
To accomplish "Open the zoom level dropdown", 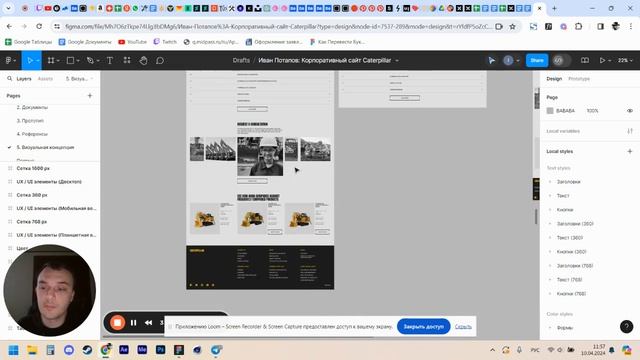I will click(x=624, y=60).
